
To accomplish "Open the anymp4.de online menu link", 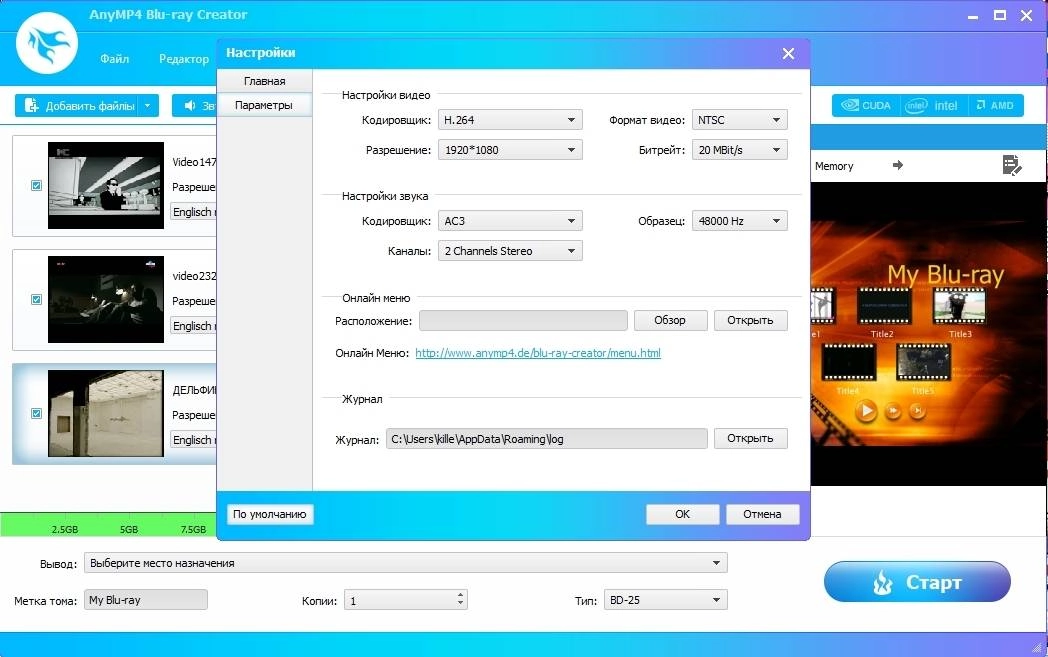I will pyautogui.click(x=538, y=353).
